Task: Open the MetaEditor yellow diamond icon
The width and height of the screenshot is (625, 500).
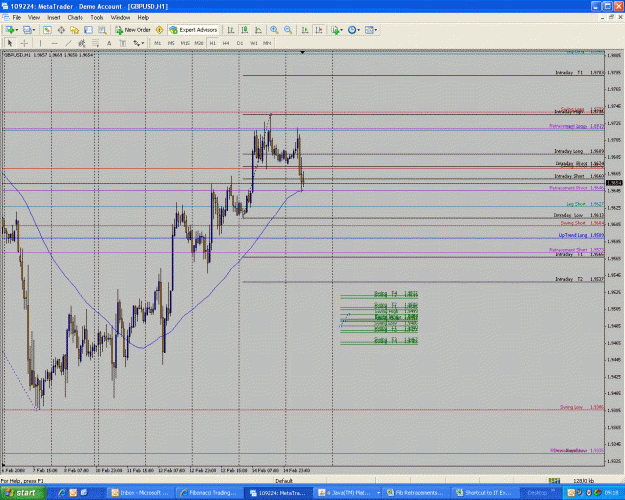Action: [x=159, y=30]
